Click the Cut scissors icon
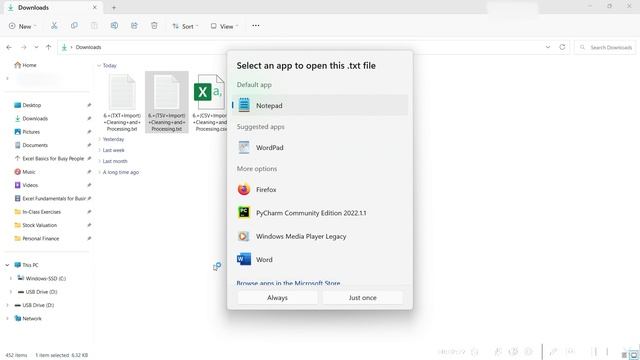640x360 pixels. pyautogui.click(x=54, y=26)
